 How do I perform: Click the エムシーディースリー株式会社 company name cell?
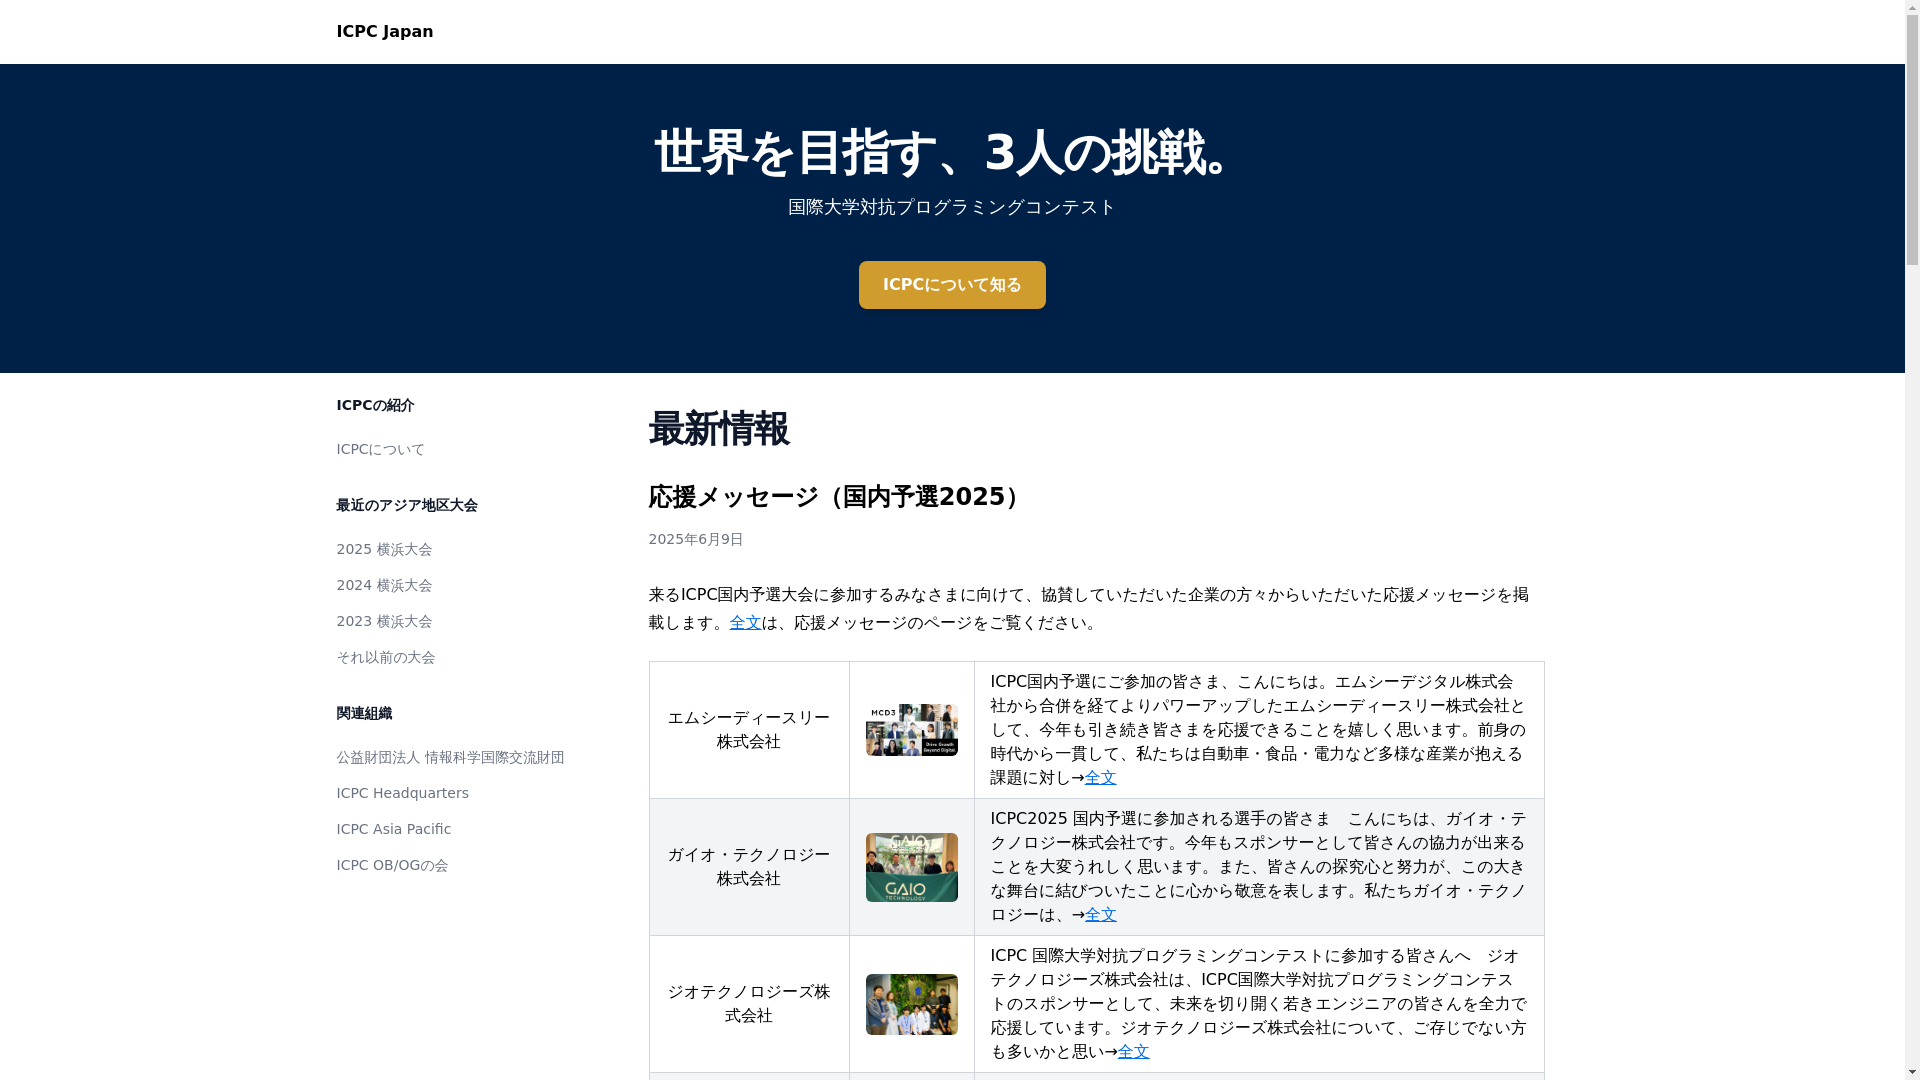point(749,730)
